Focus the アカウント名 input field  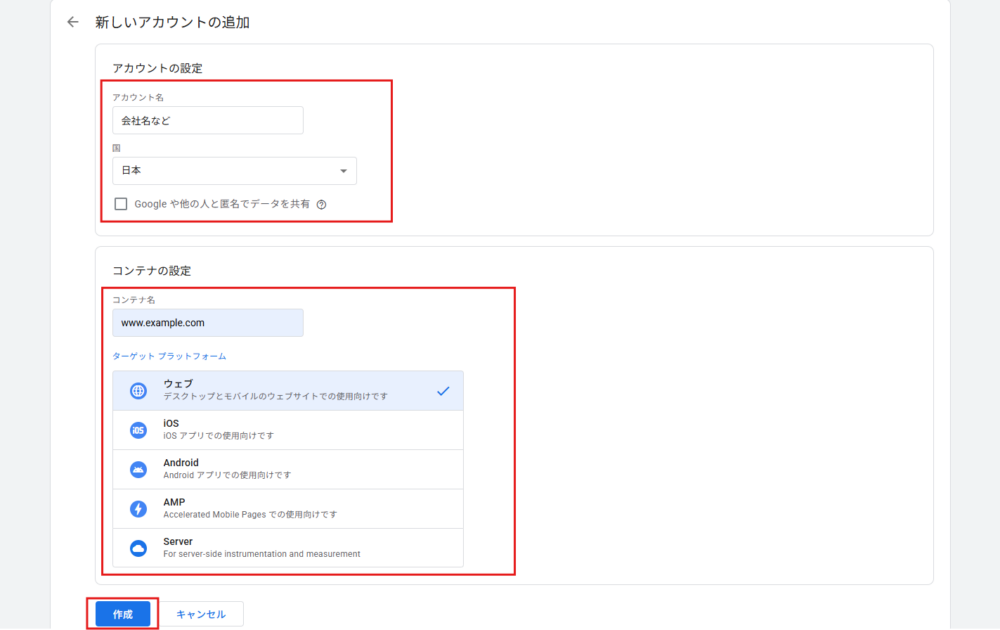pos(207,121)
